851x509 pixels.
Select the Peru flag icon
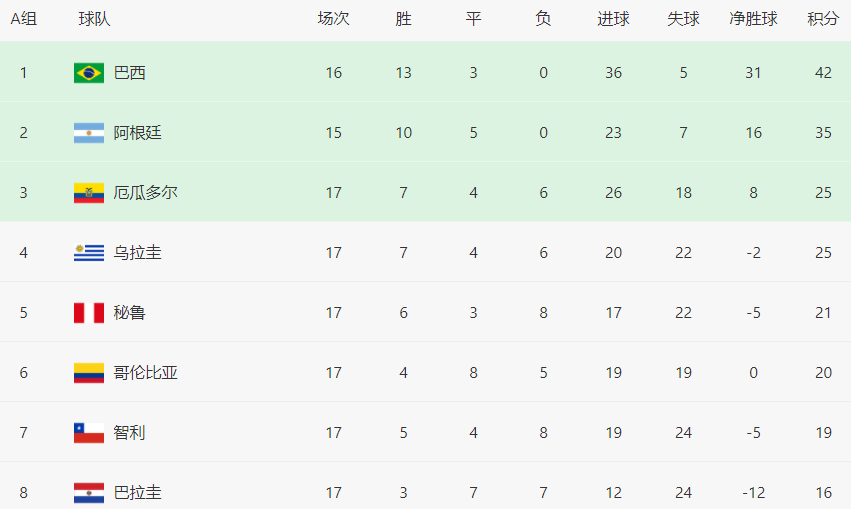click(89, 313)
